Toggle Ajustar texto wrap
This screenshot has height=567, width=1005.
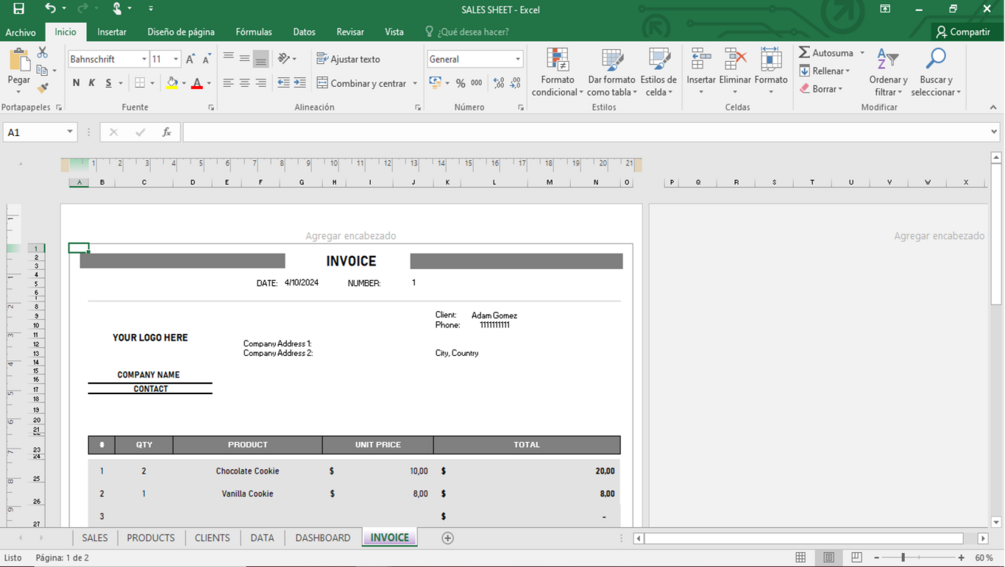point(349,59)
